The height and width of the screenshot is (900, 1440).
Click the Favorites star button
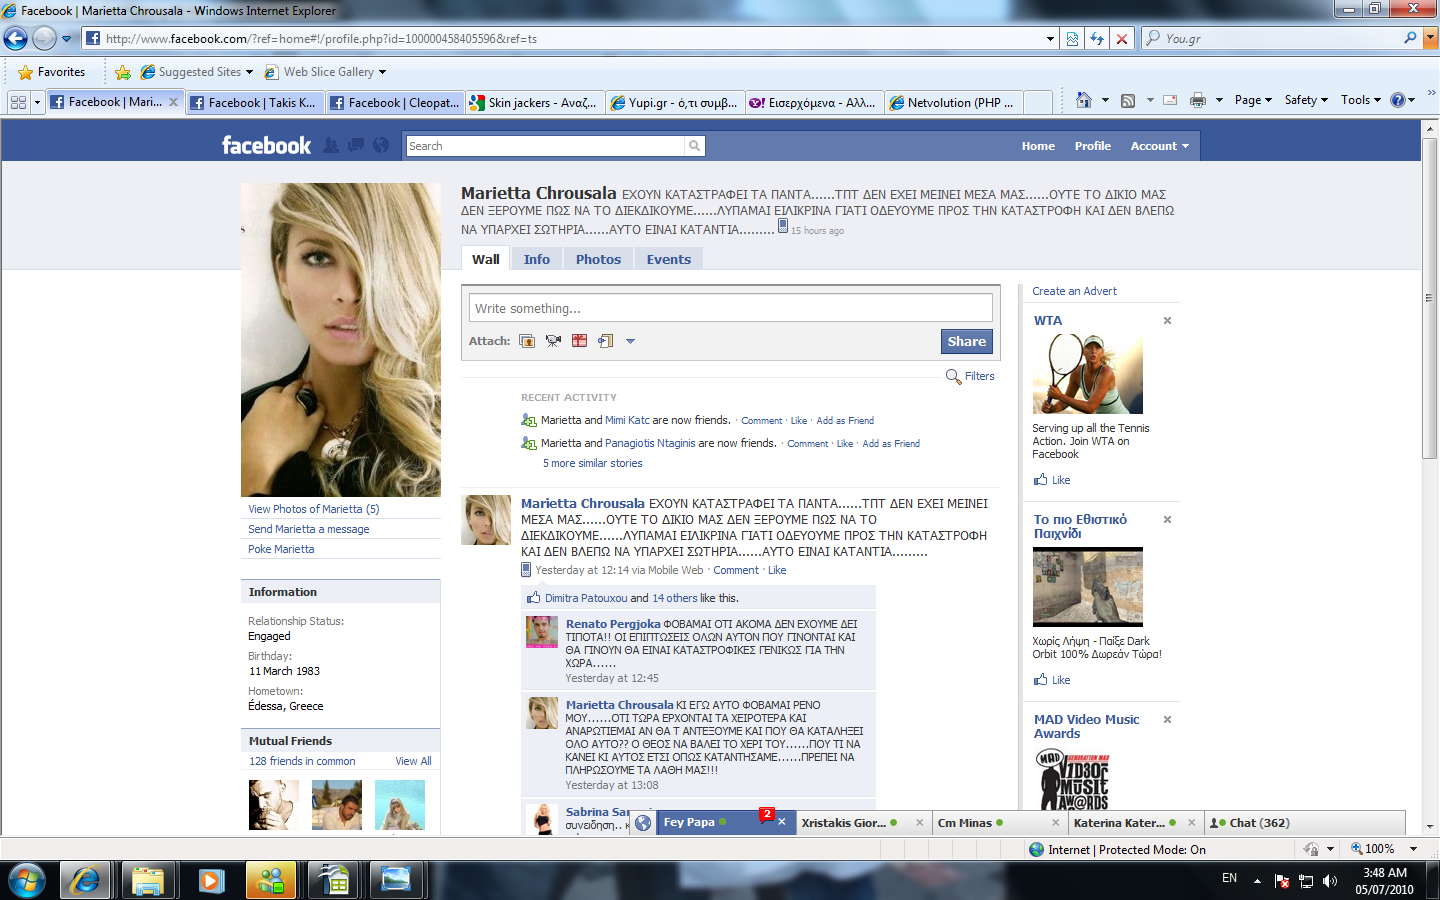point(51,72)
